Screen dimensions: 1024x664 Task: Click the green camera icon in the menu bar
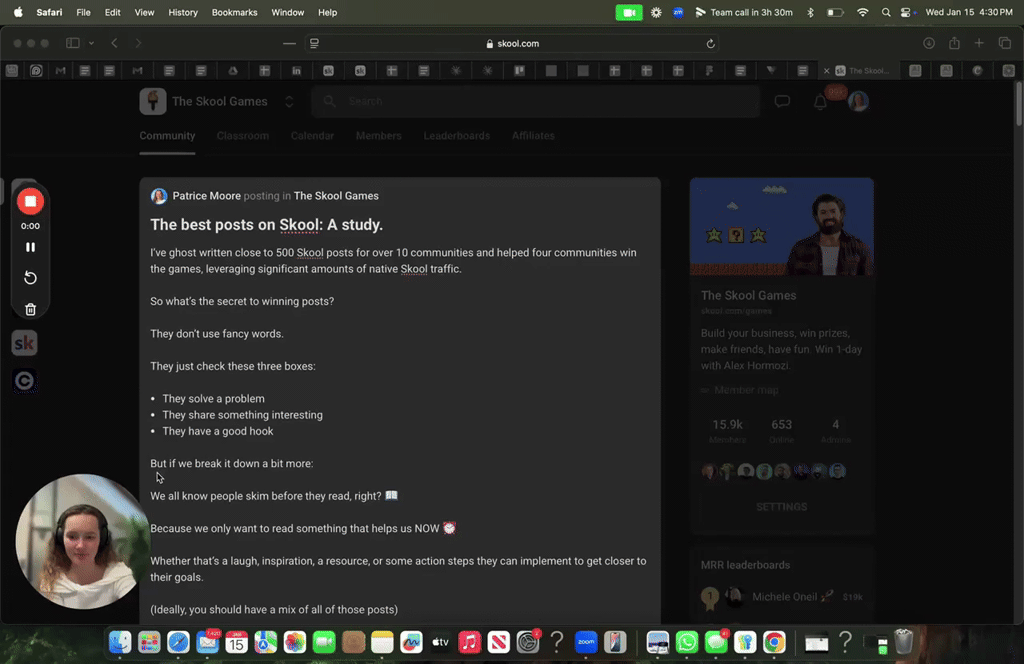tap(628, 12)
